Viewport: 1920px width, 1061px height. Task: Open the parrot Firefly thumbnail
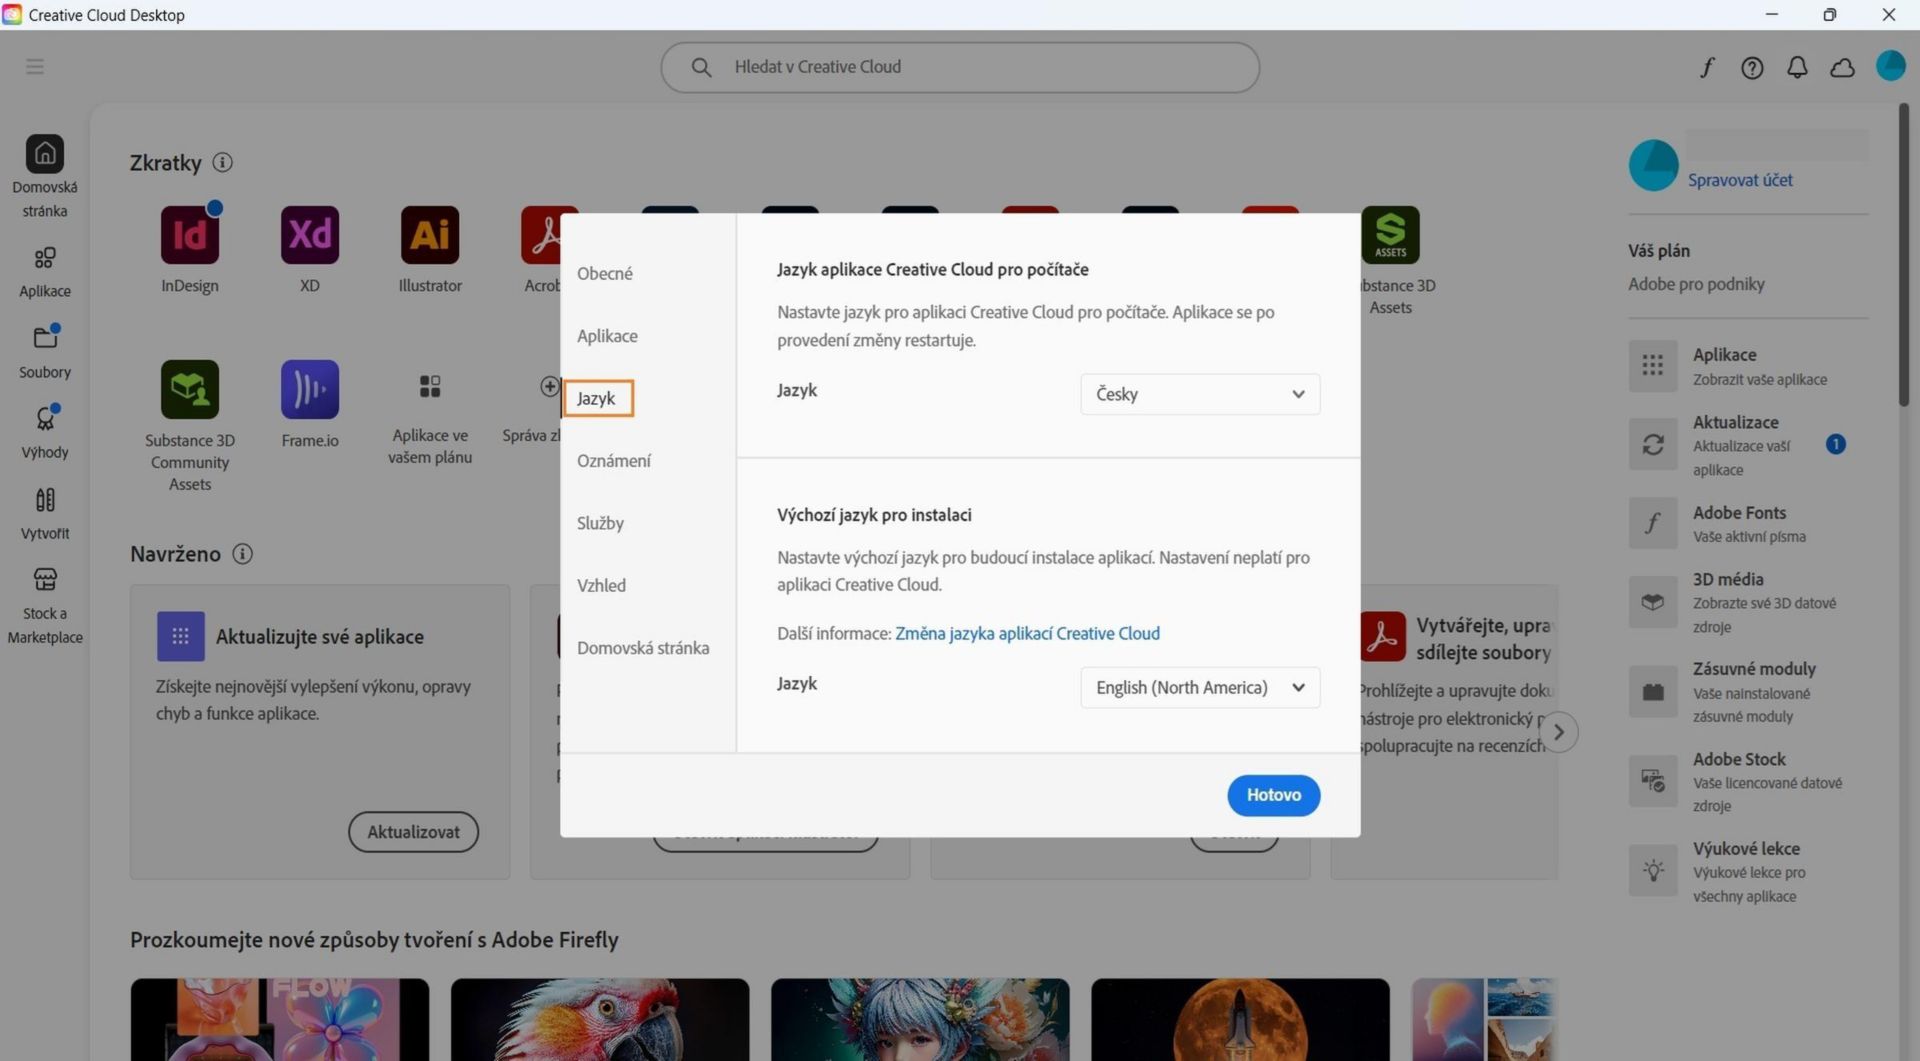pos(600,1019)
